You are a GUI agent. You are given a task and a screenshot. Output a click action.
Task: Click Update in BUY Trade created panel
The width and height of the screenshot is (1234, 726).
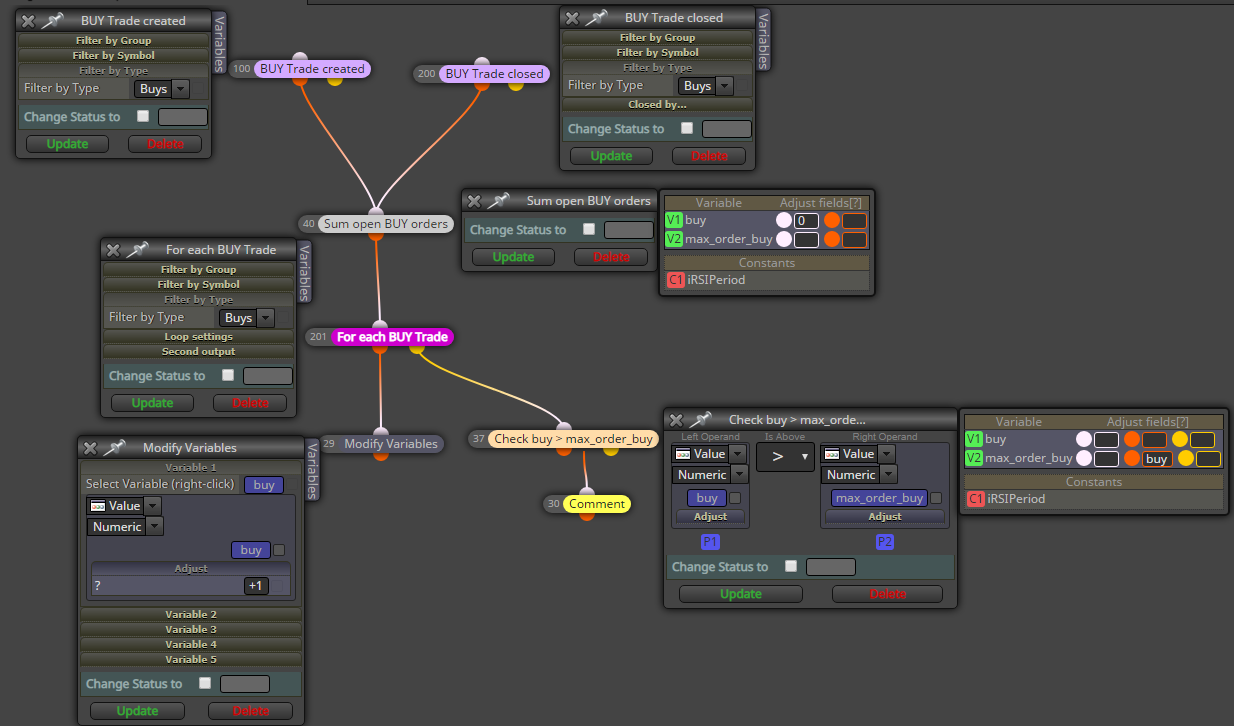(x=68, y=144)
